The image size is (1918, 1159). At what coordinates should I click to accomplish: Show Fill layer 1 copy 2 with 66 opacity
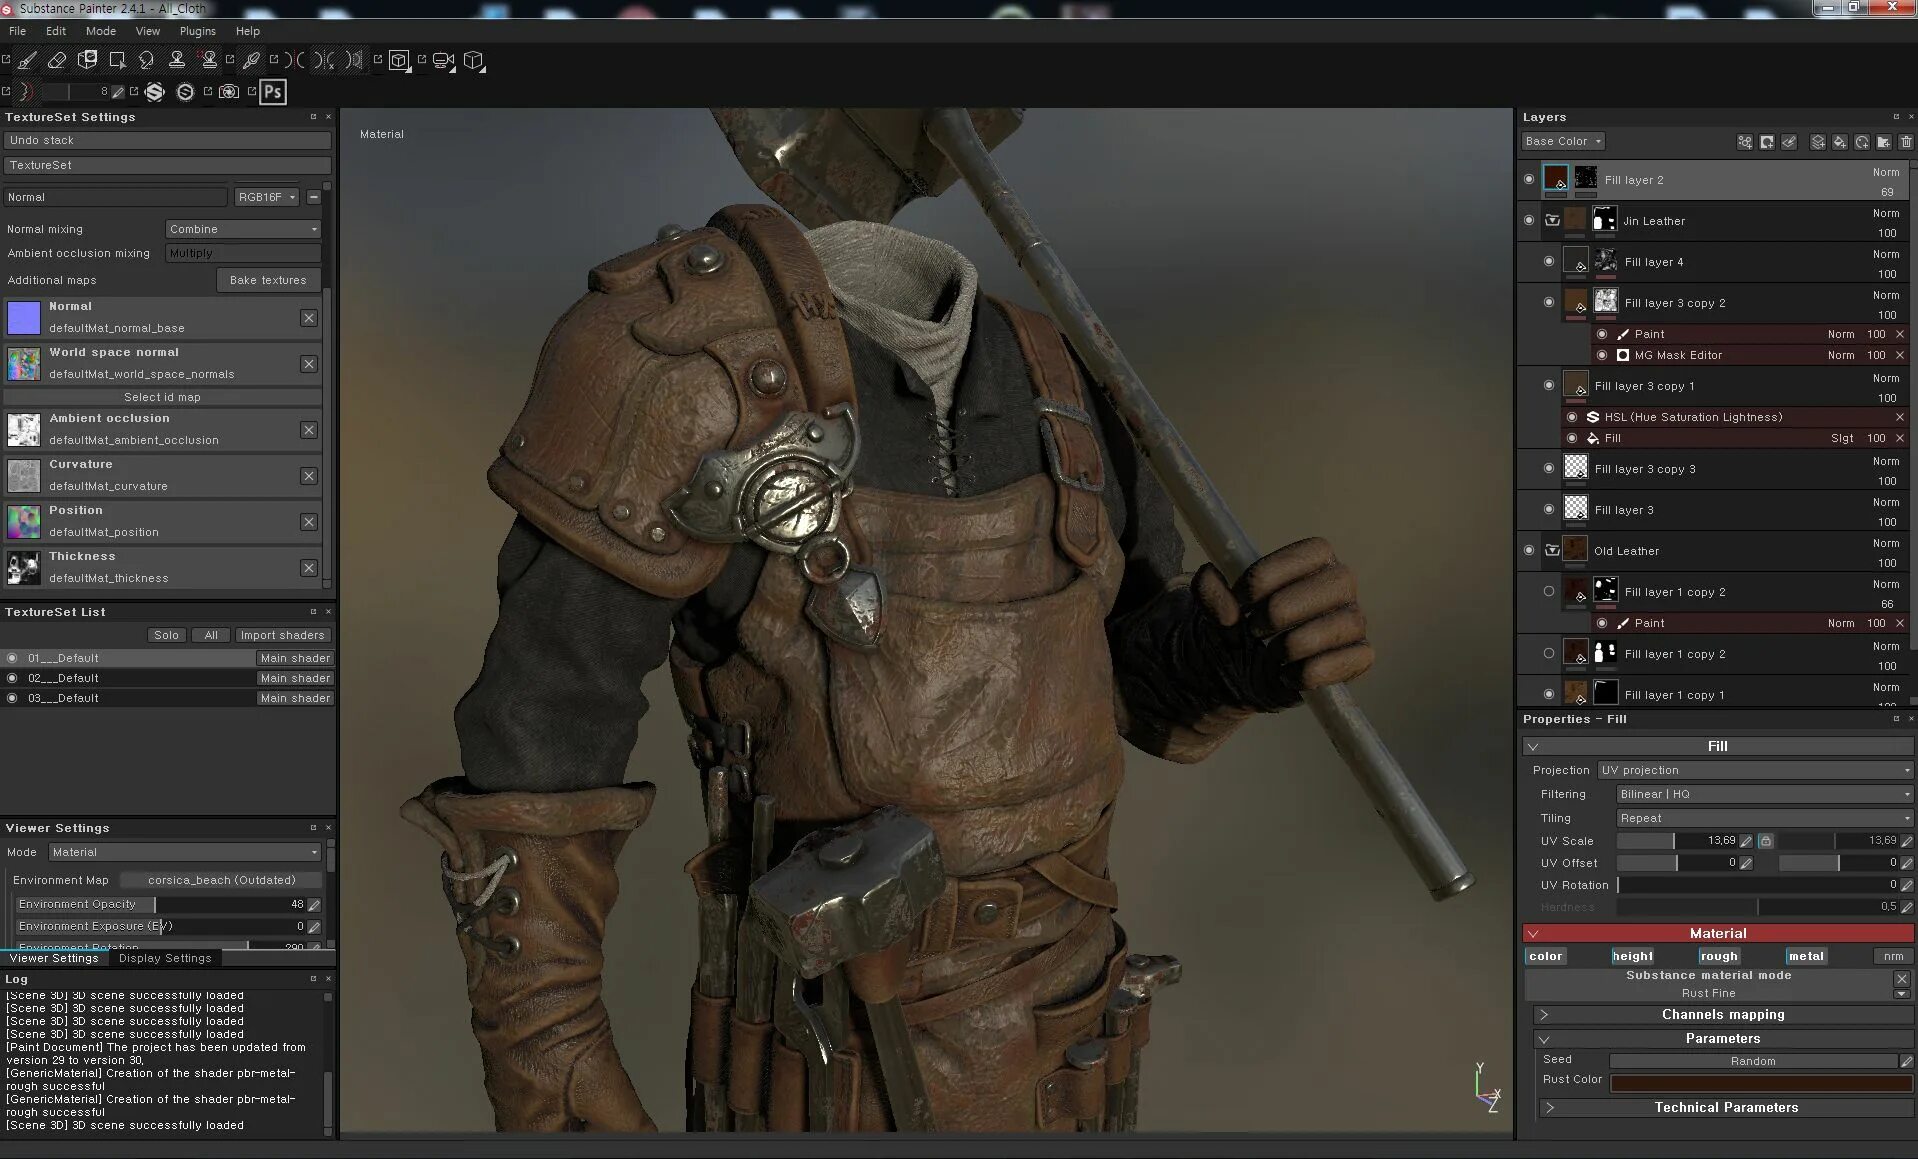[1549, 592]
